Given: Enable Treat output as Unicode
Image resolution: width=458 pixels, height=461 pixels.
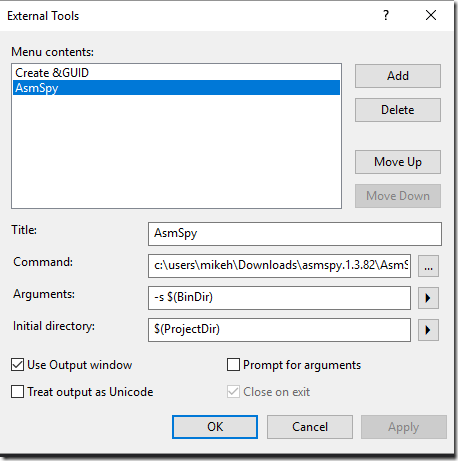Looking at the screenshot, I should [17, 392].
